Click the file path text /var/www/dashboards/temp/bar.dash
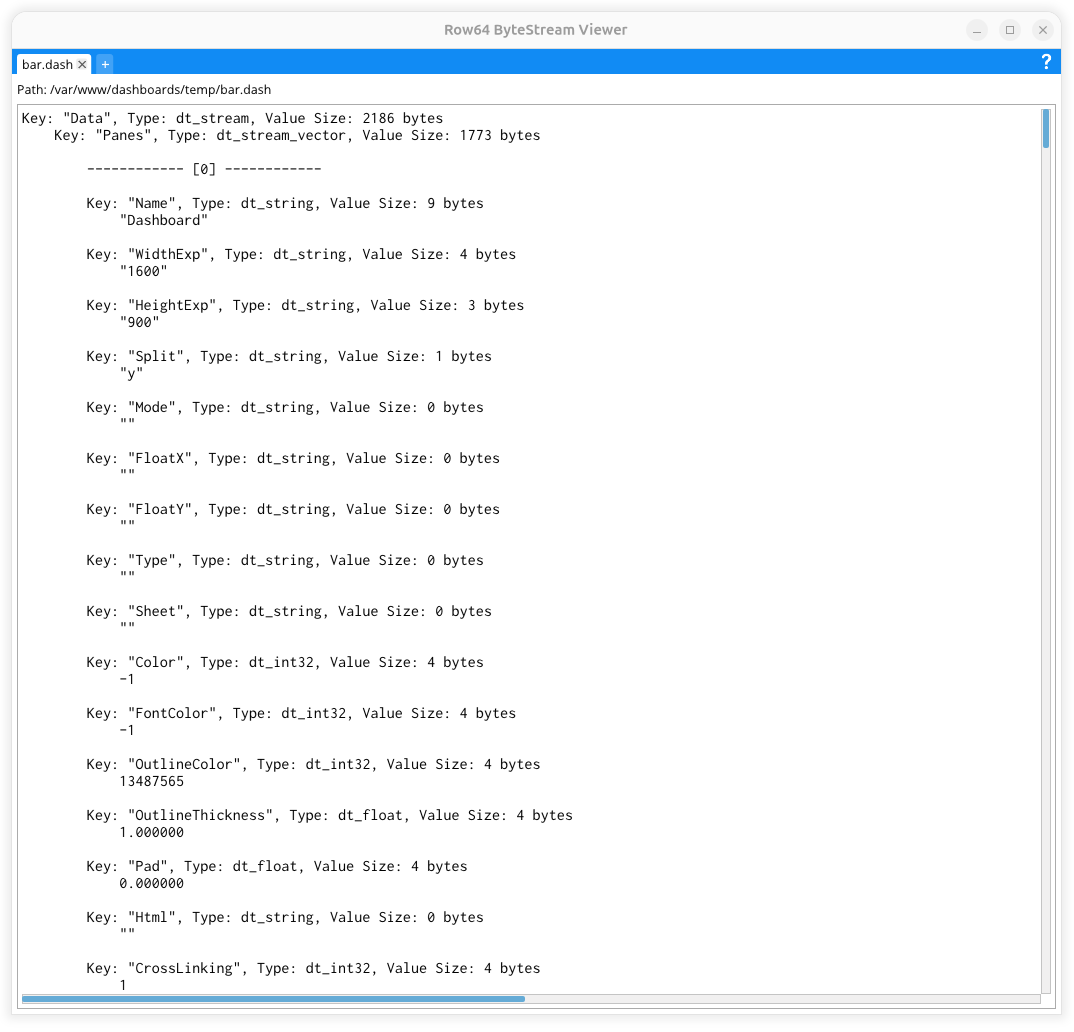This screenshot has width=1074, height=1032. [x=160, y=90]
